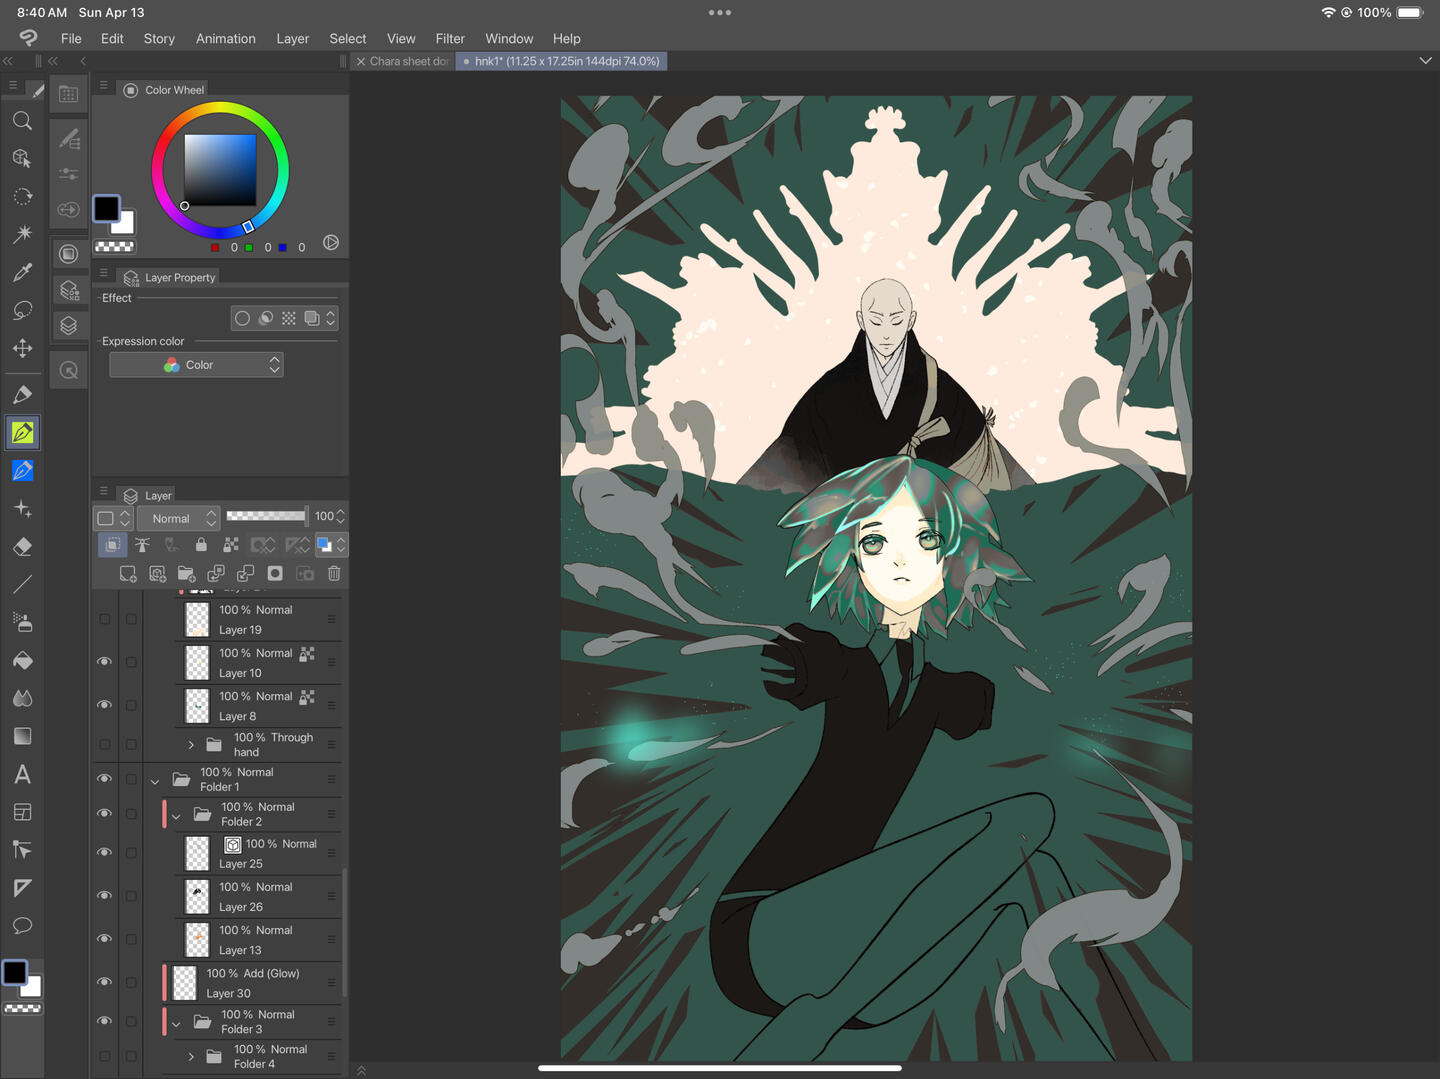Viewport: 1440px width, 1079px height.
Task: Click the layer opacity slider
Action: pos(266,516)
